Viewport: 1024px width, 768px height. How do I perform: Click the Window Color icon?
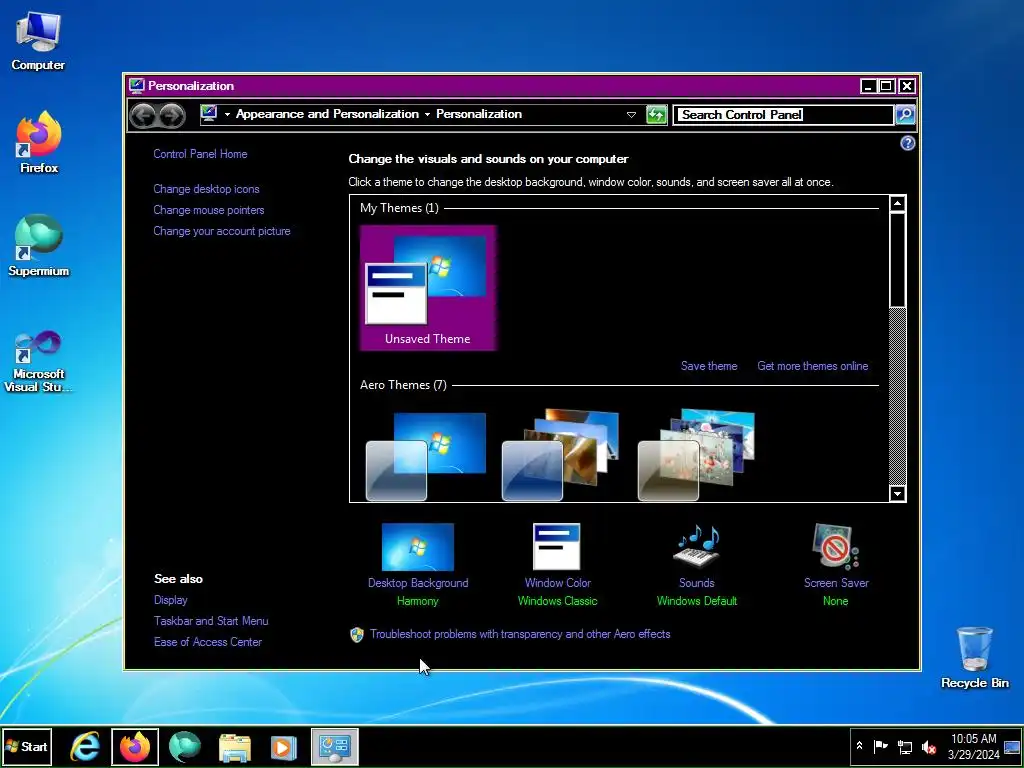click(556, 547)
